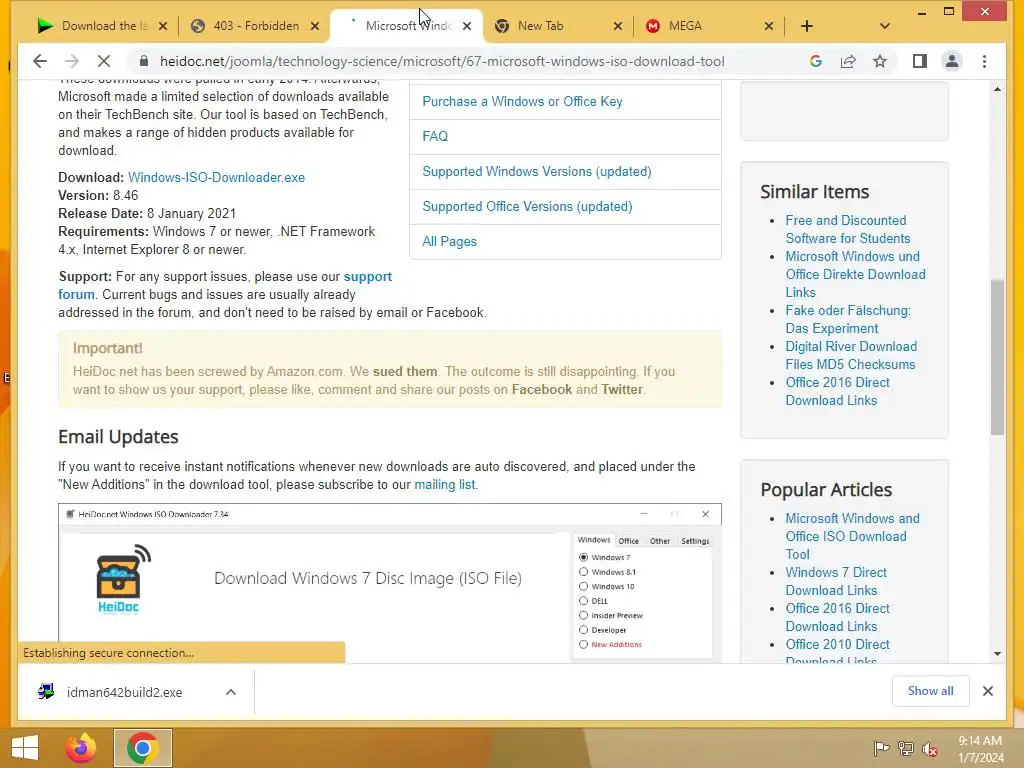Screen dimensions: 1024x768
Task: Open Office 2010 Direct link in Popular Articles
Action: point(837,651)
